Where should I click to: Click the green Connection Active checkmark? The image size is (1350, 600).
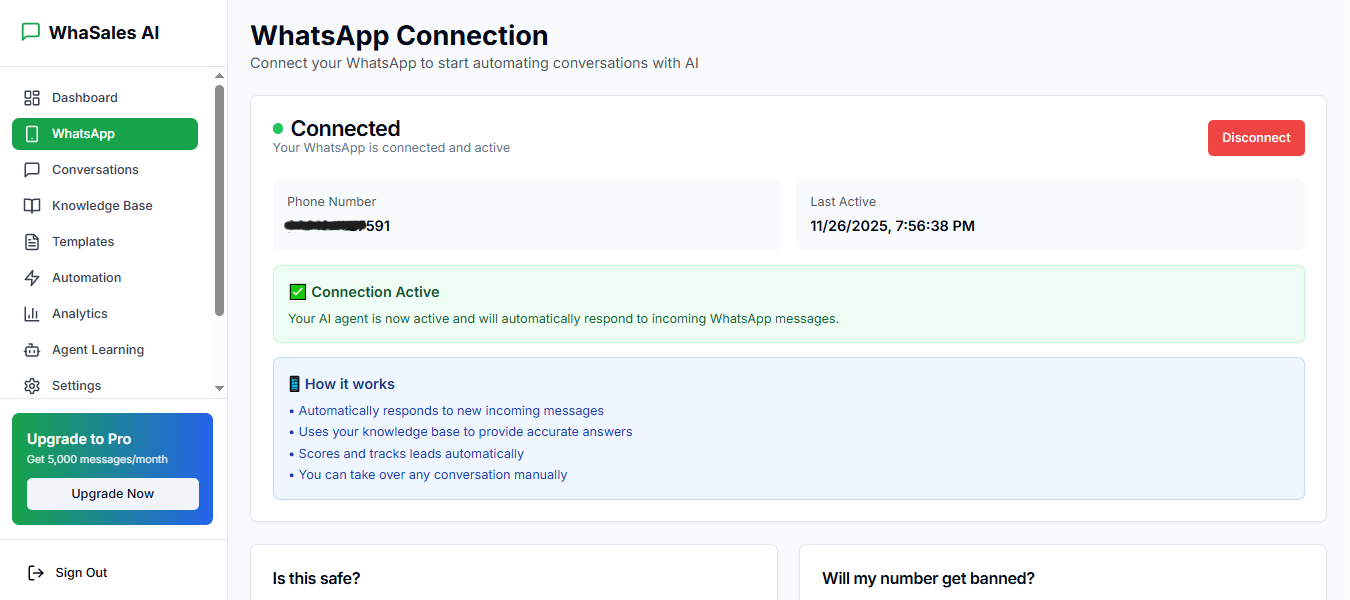pos(297,291)
